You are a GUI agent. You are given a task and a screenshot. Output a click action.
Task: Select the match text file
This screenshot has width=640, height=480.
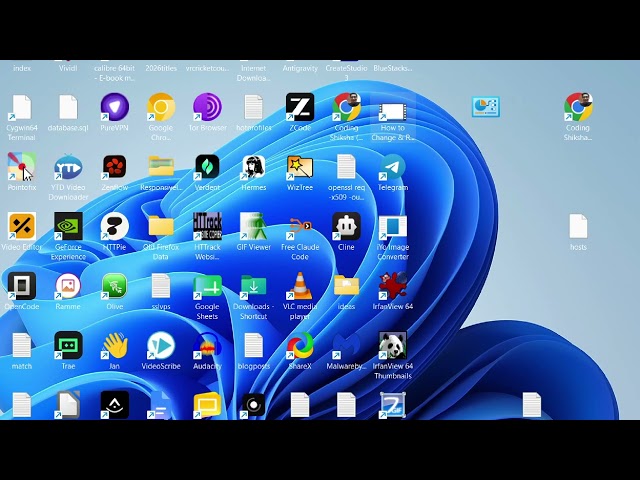tap(22, 345)
